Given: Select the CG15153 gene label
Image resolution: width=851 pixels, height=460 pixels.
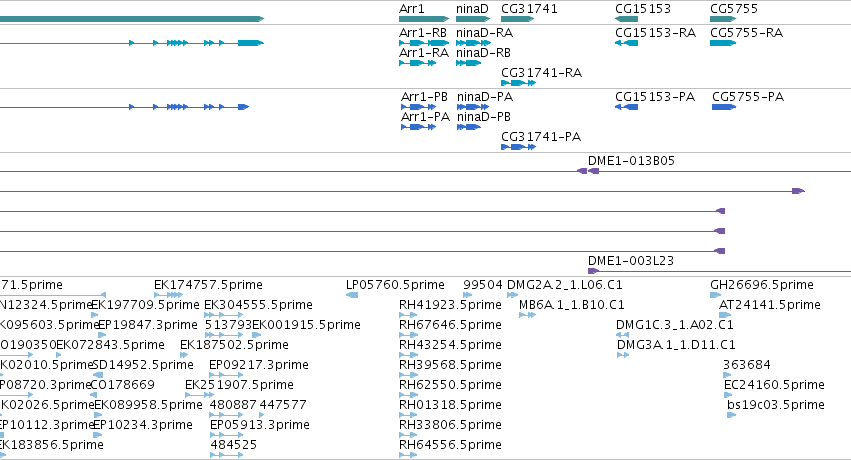Looking at the screenshot, I should 643,9.
